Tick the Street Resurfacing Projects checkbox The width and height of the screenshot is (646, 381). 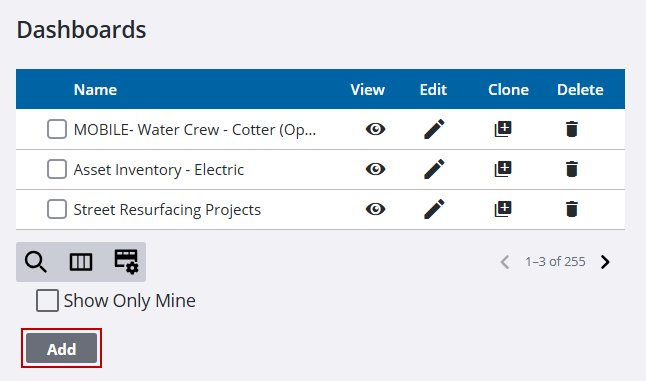[57, 209]
